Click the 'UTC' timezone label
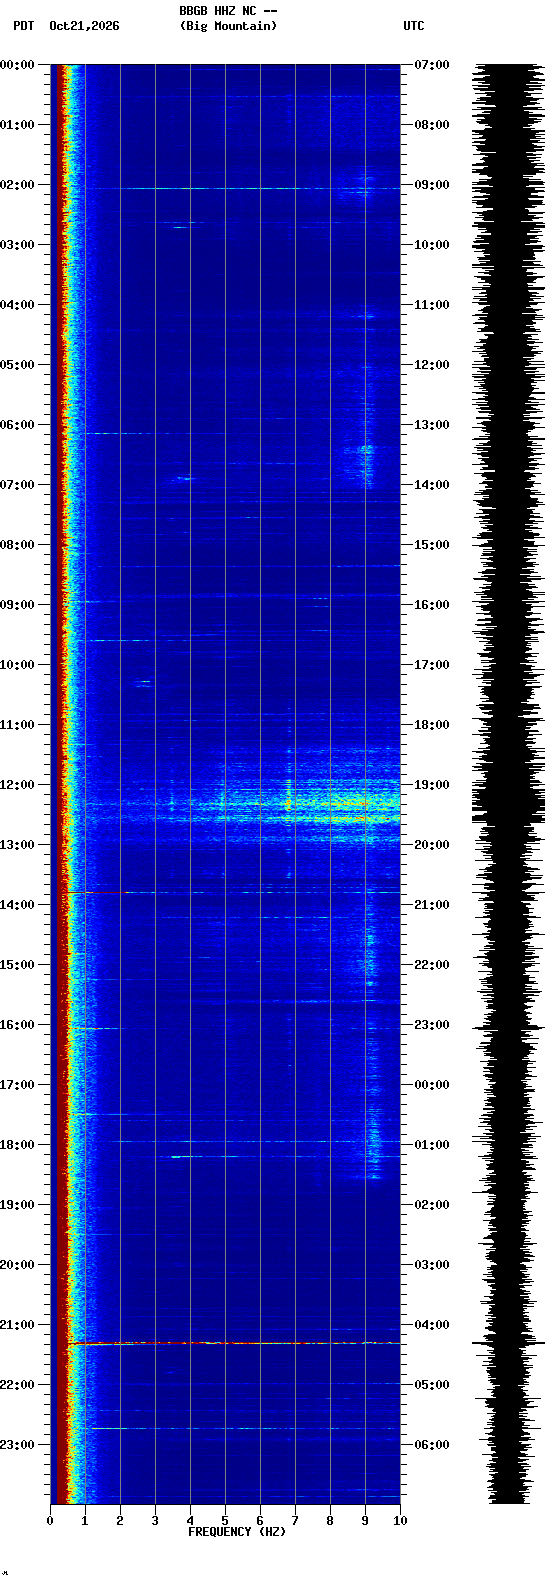 click(x=414, y=26)
